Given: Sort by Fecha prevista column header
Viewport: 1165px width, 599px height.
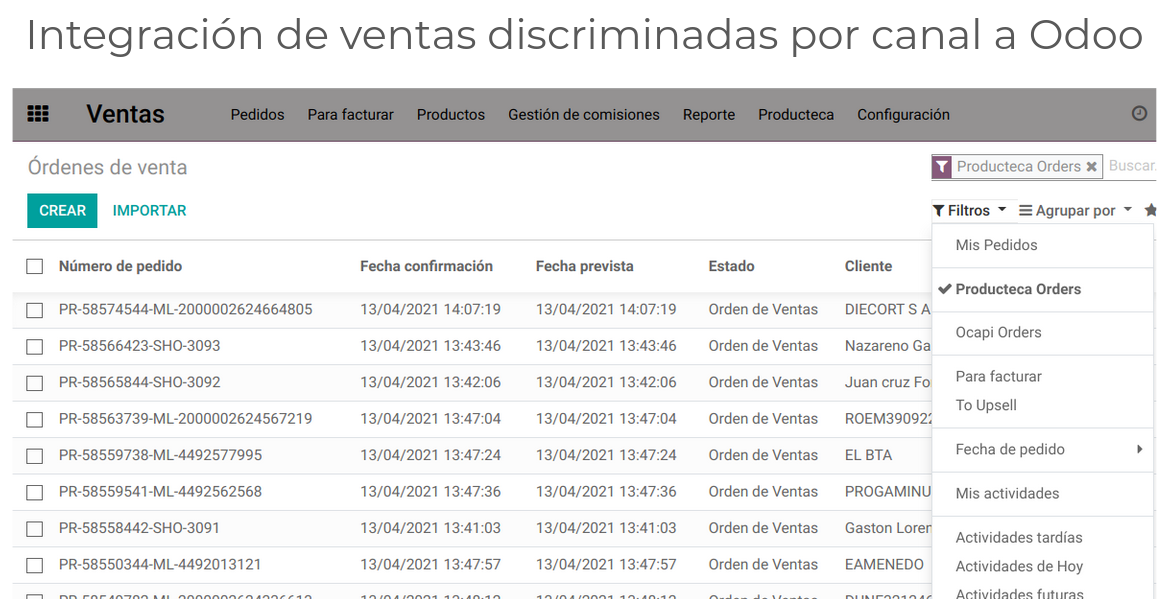Looking at the screenshot, I should click(x=585, y=266).
